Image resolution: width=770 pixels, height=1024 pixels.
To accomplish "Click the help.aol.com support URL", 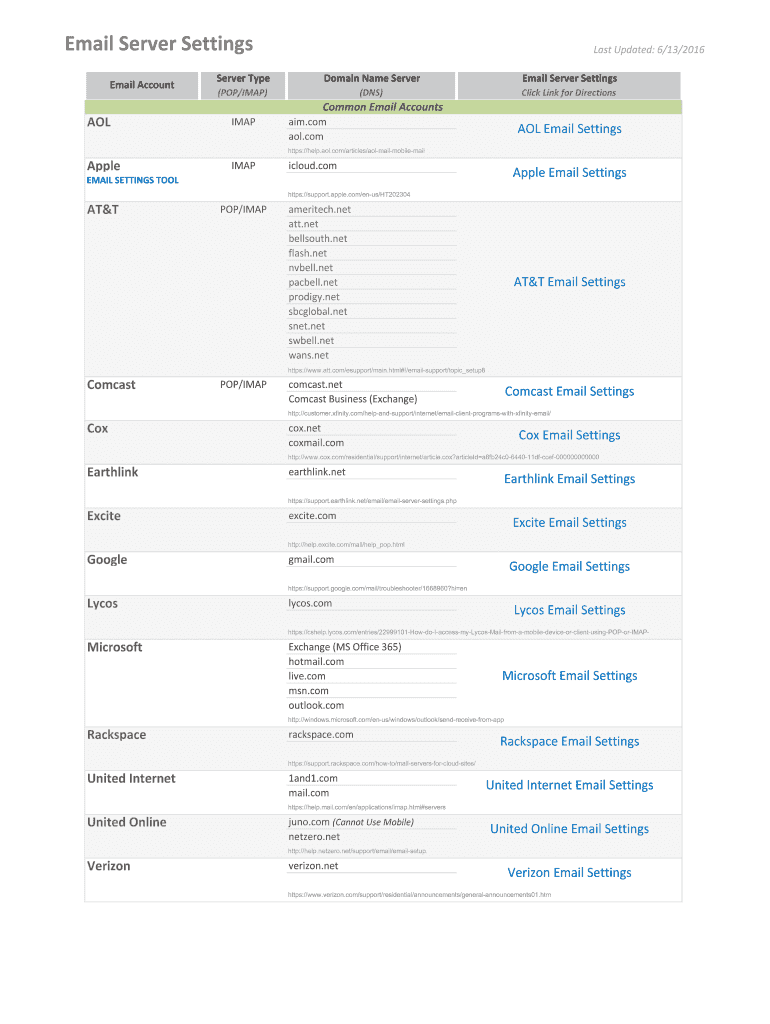I will (x=356, y=151).
